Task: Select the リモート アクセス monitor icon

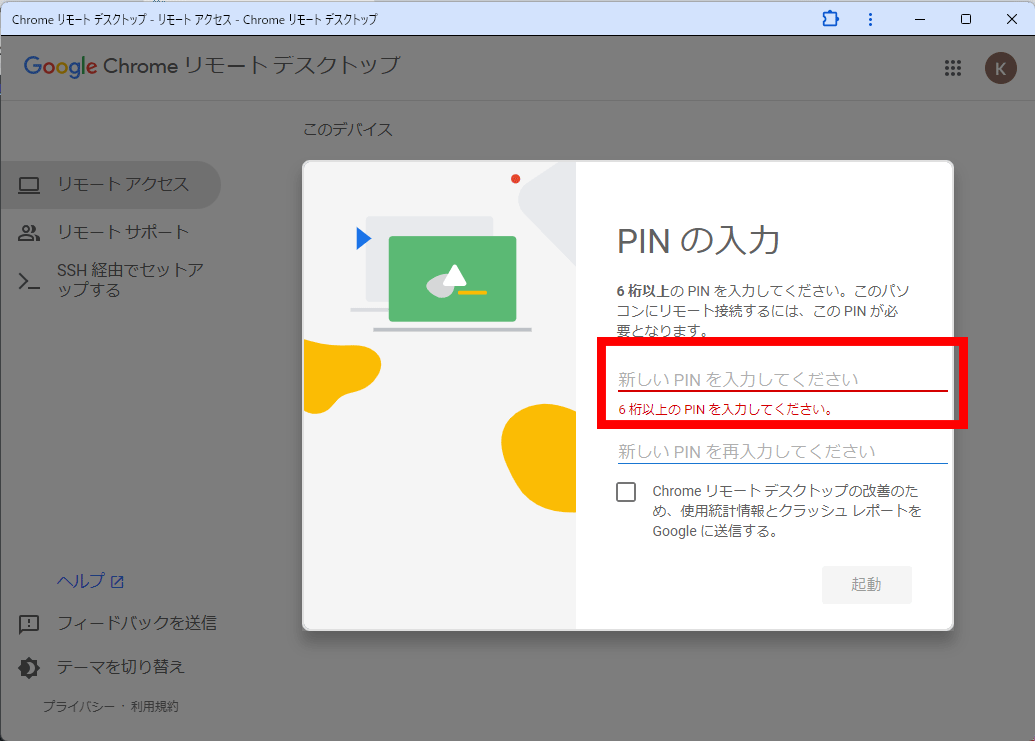Action: (x=29, y=184)
